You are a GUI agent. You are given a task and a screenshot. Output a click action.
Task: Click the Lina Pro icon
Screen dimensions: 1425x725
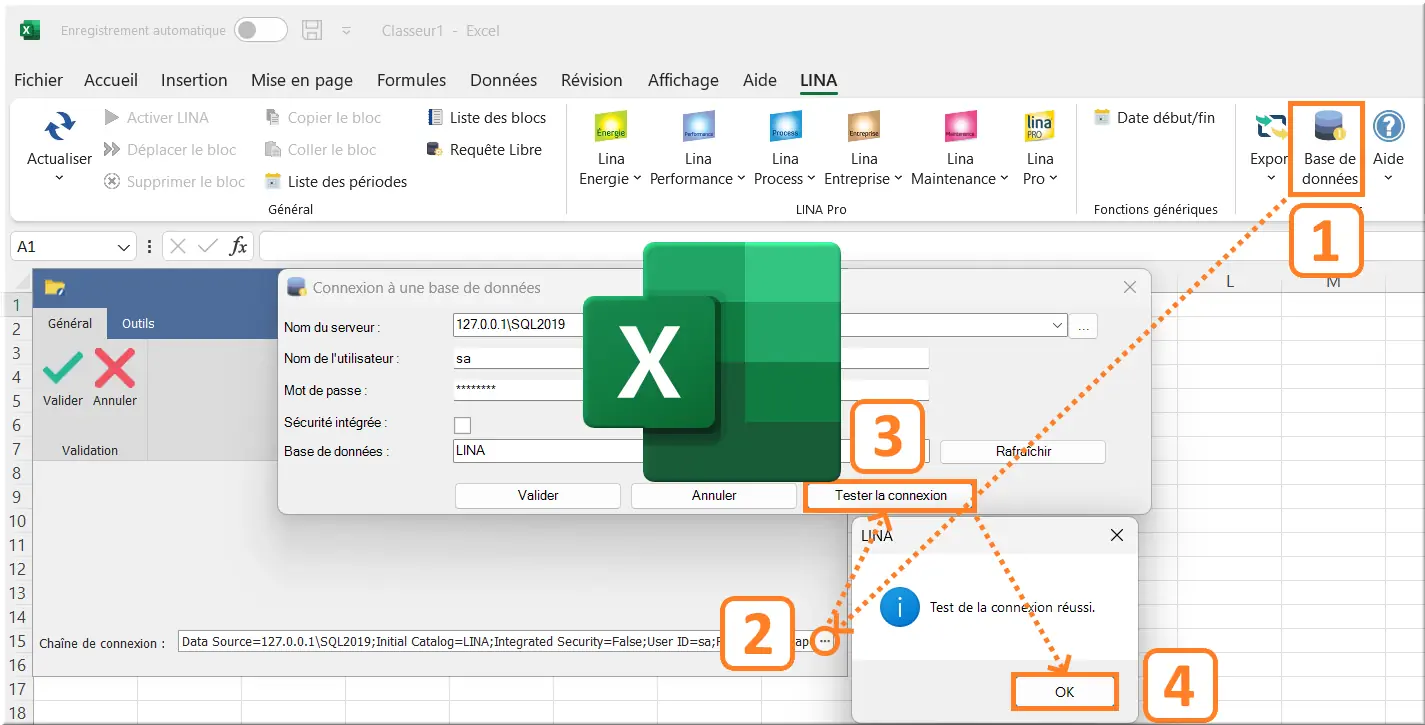point(1040,127)
